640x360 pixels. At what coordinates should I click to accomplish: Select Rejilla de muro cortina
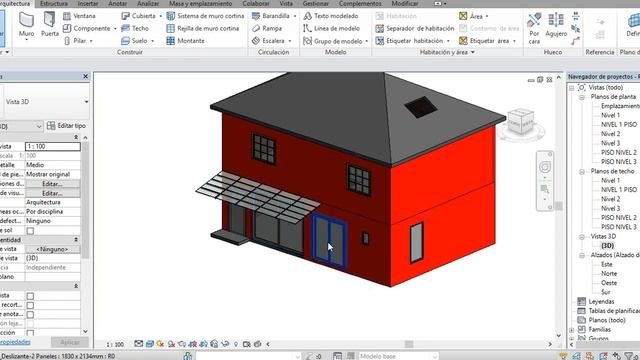pyautogui.click(x=203, y=28)
